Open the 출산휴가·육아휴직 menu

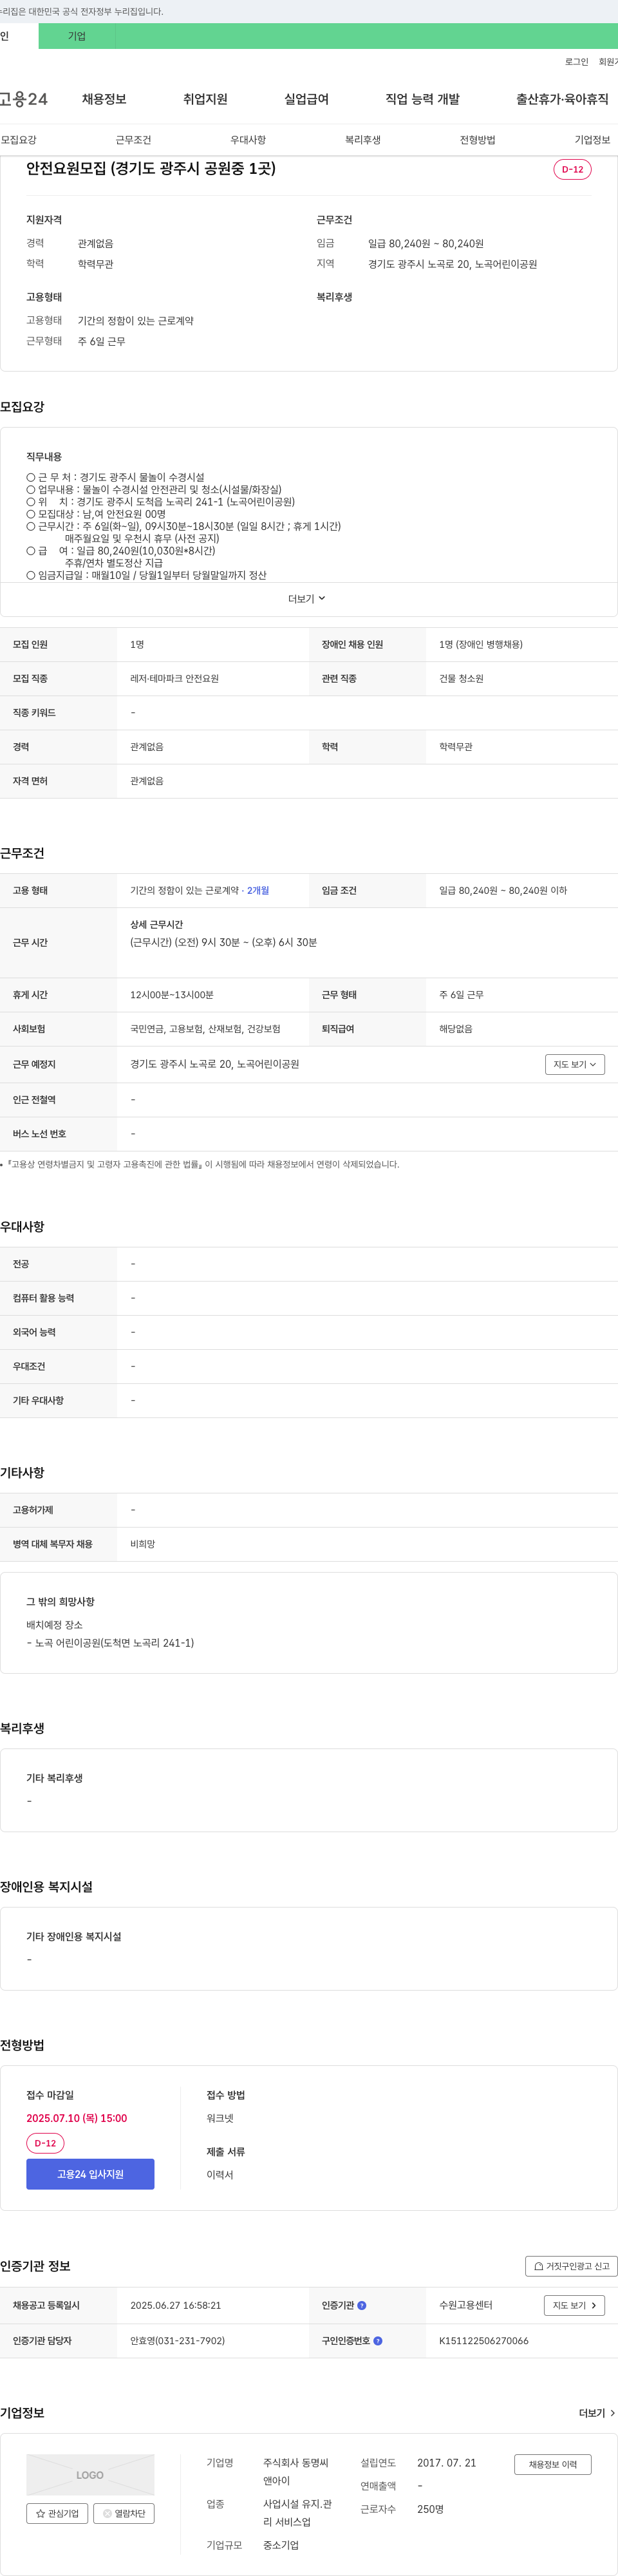pyautogui.click(x=562, y=99)
